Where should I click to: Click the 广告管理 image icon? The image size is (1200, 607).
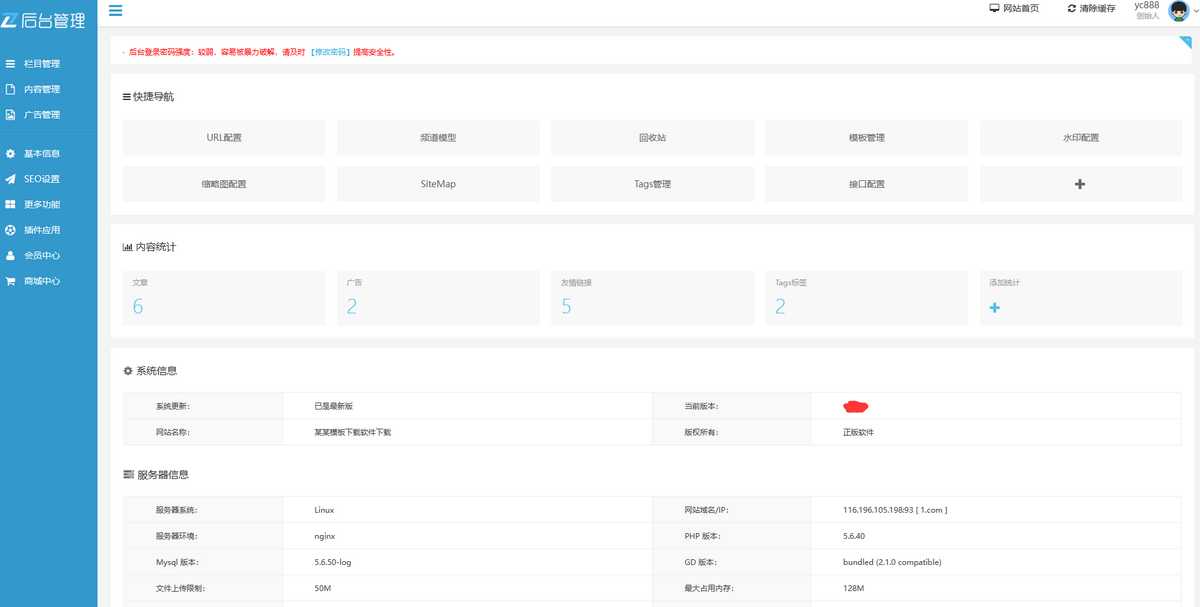10,115
